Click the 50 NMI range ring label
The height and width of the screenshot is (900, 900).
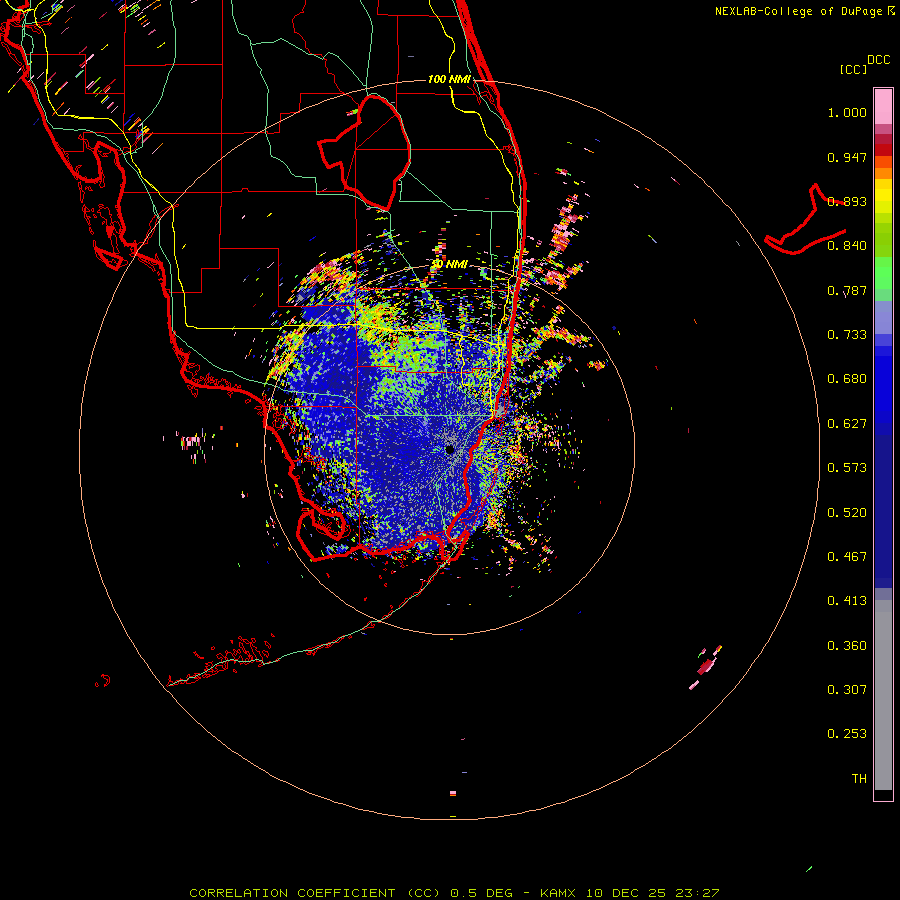(x=449, y=264)
